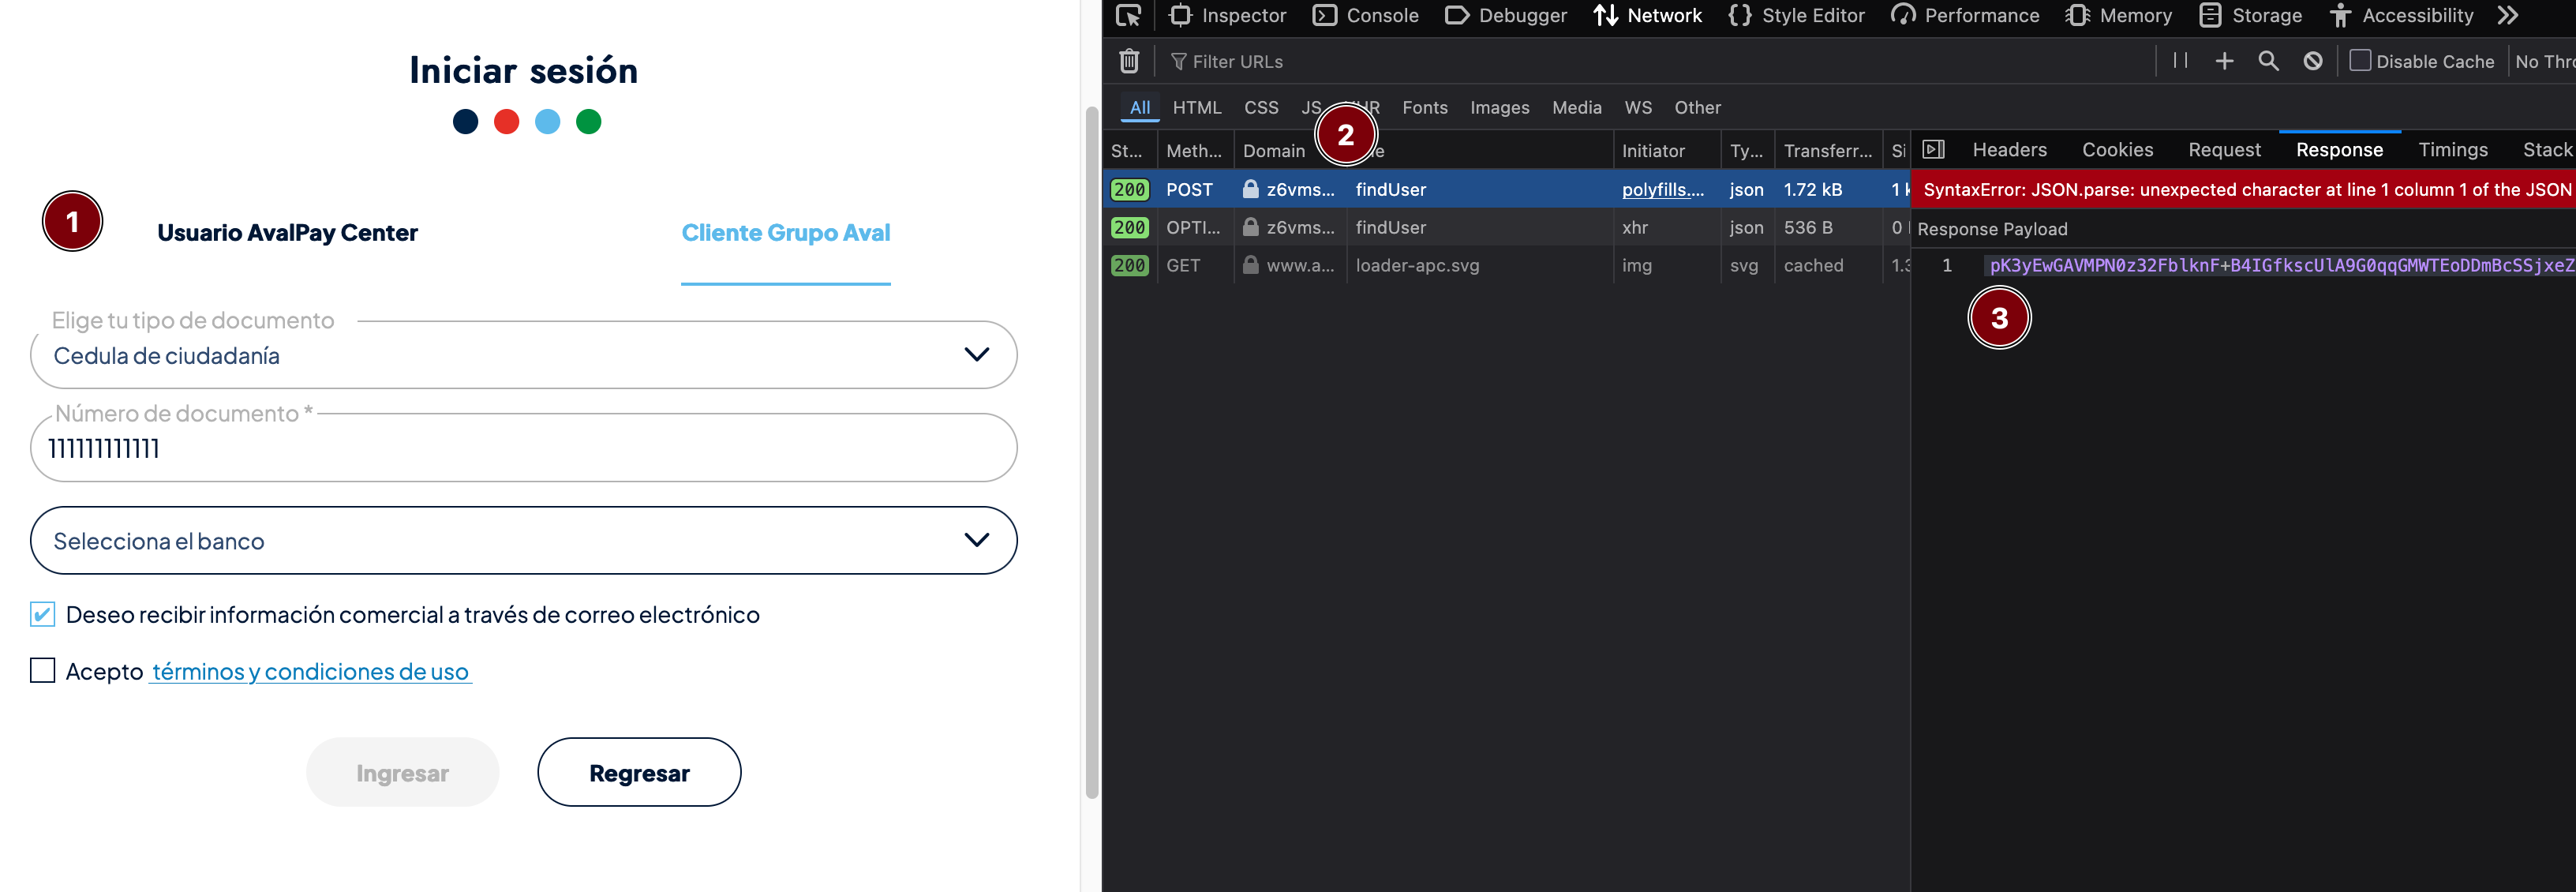This screenshot has height=892, width=2576.
Task: Filter requests by Other
Action: (1697, 107)
